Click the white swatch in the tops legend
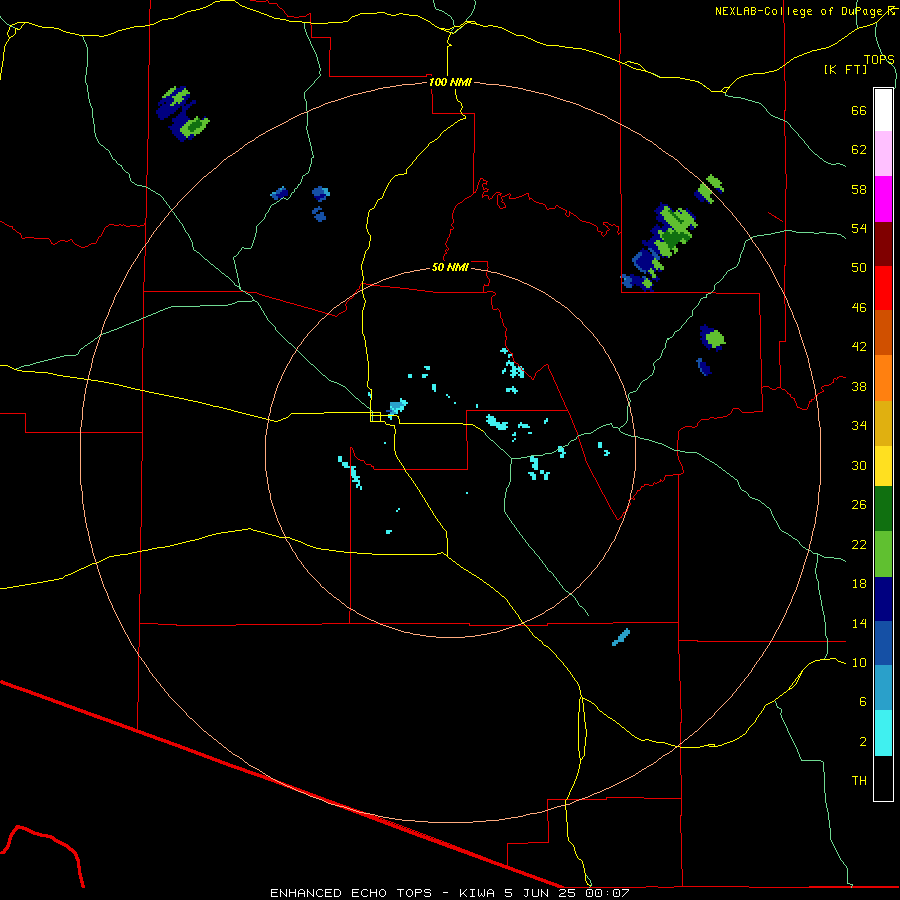The height and width of the screenshot is (900, 900). [883, 110]
